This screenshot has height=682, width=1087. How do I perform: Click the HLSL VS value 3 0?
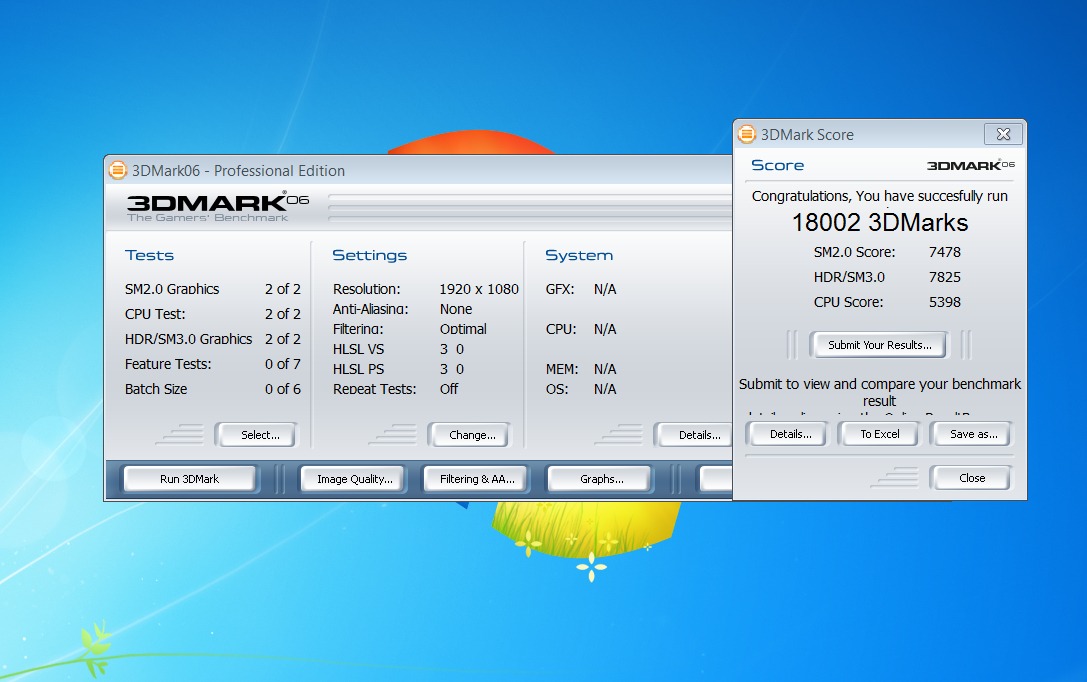pyautogui.click(x=451, y=349)
